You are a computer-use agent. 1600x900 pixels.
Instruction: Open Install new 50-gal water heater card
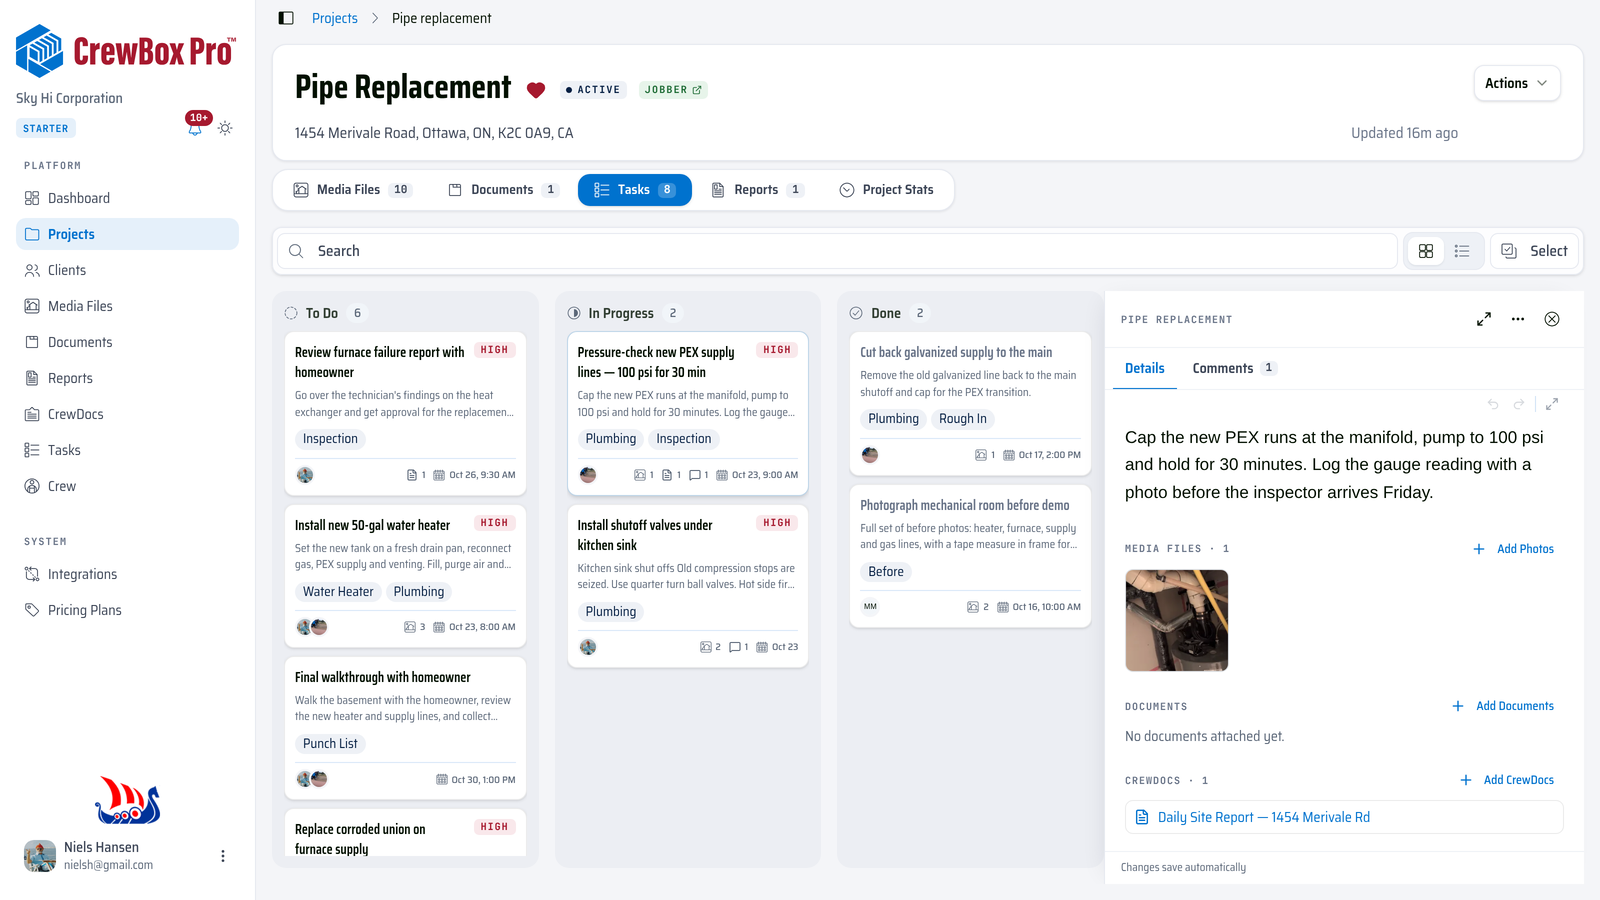(x=405, y=576)
